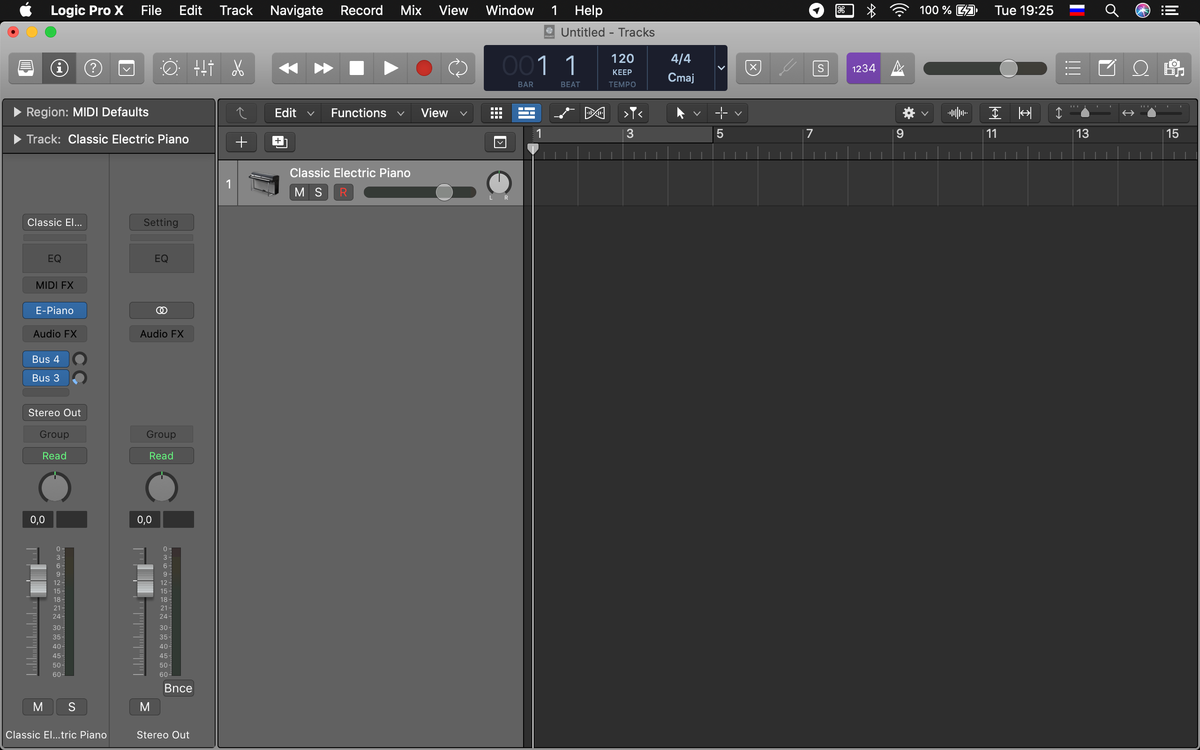Open the View dropdown in the Tracks area

[443, 113]
